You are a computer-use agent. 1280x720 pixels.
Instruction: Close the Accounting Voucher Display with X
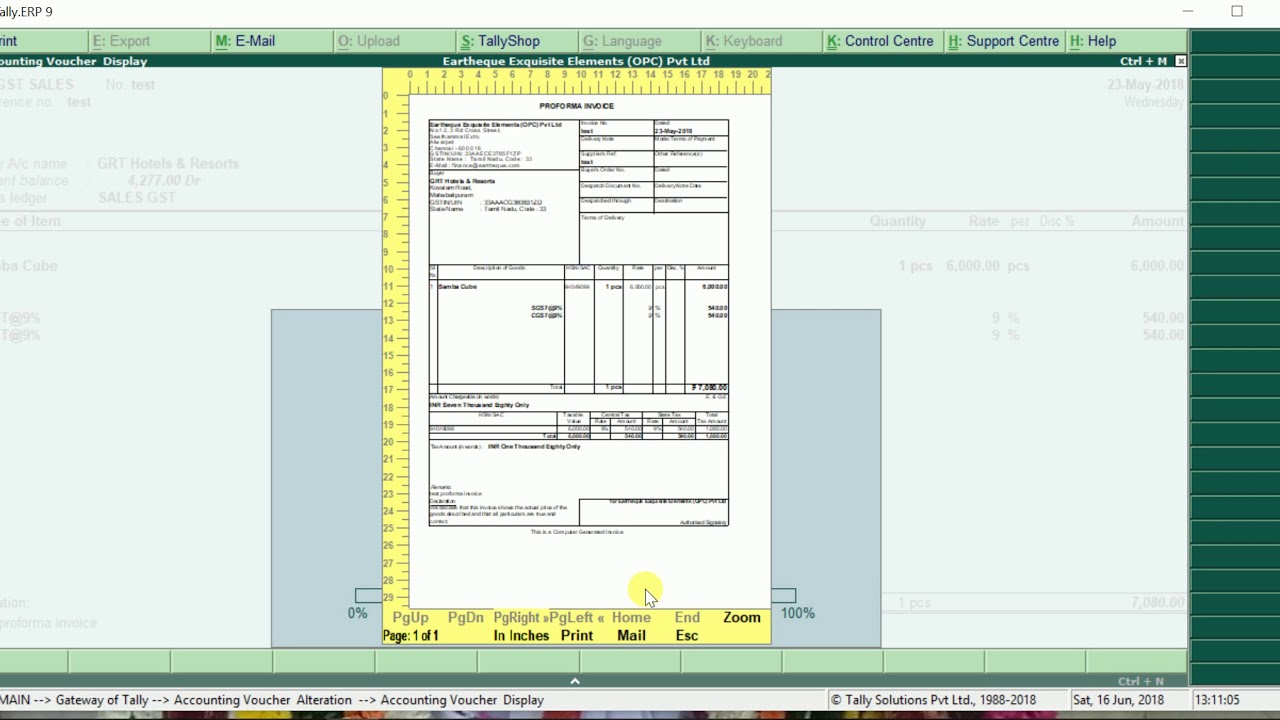[x=1181, y=61]
